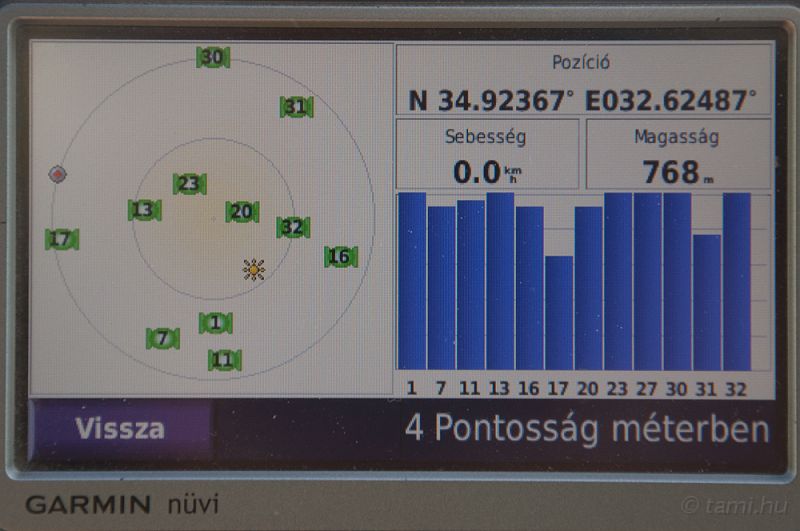The height and width of the screenshot is (531, 800).
Task: Tap satellite 17 marker at left edge
Action: (x=61, y=240)
